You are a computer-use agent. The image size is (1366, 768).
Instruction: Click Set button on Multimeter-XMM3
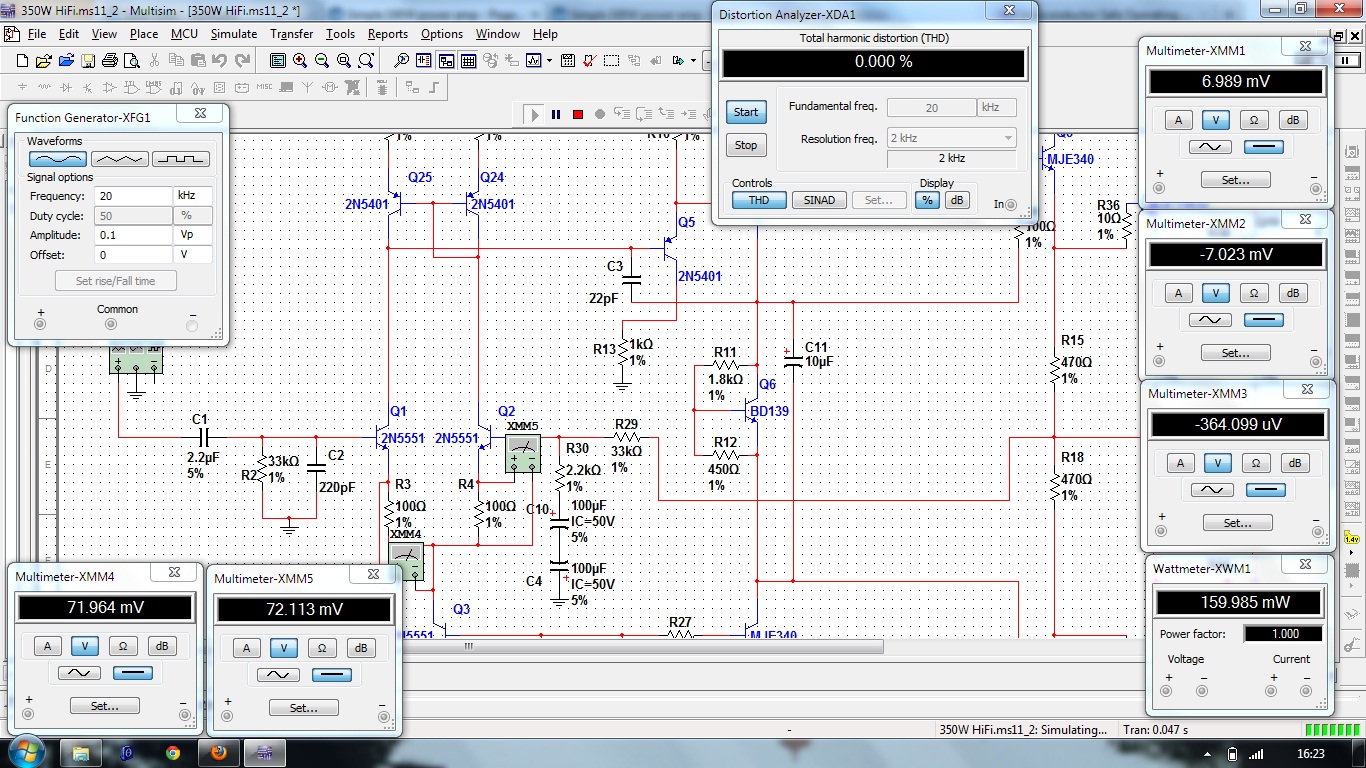point(1236,523)
